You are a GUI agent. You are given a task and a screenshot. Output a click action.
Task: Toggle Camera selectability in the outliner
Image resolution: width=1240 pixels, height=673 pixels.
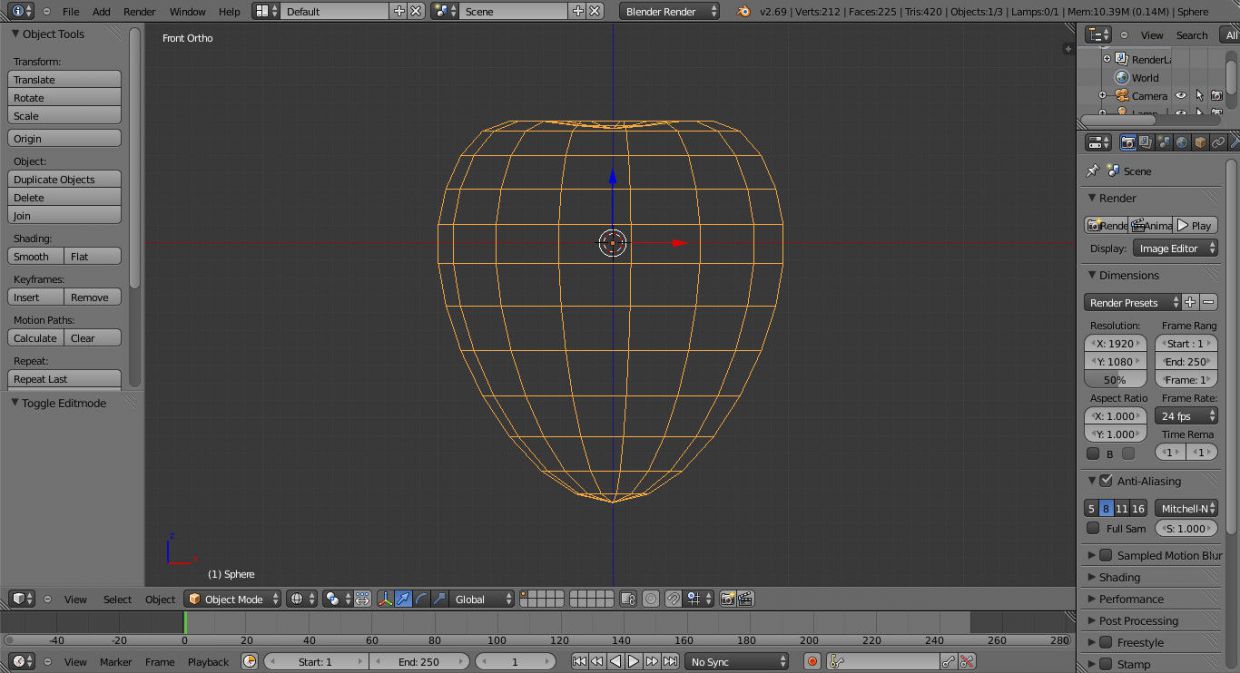coord(1199,96)
